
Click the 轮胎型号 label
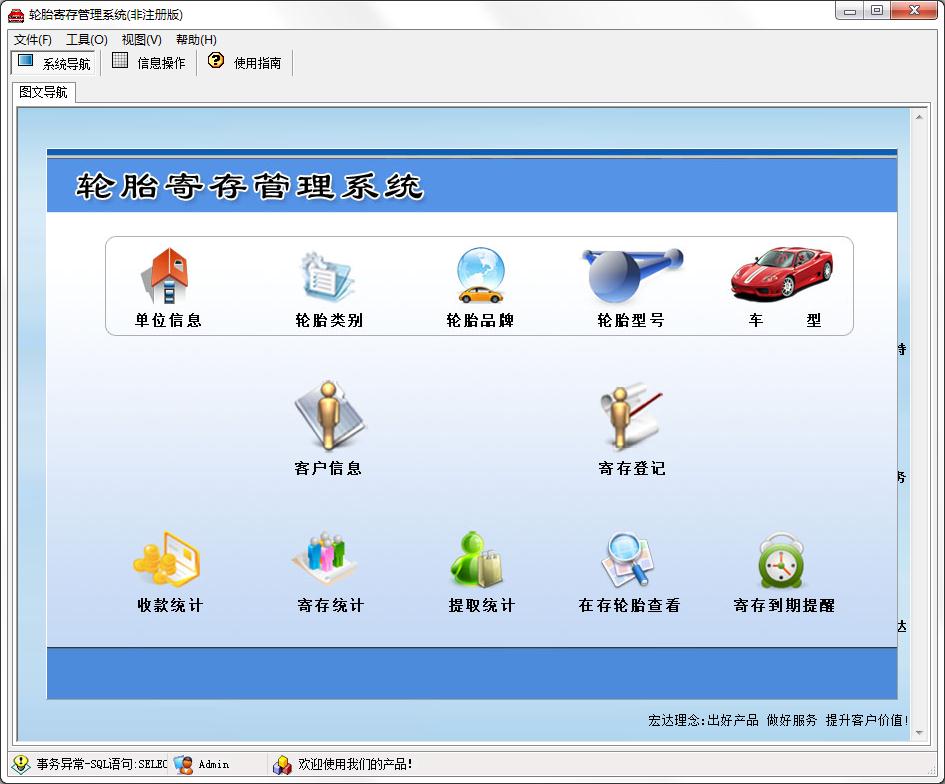pyautogui.click(x=631, y=320)
